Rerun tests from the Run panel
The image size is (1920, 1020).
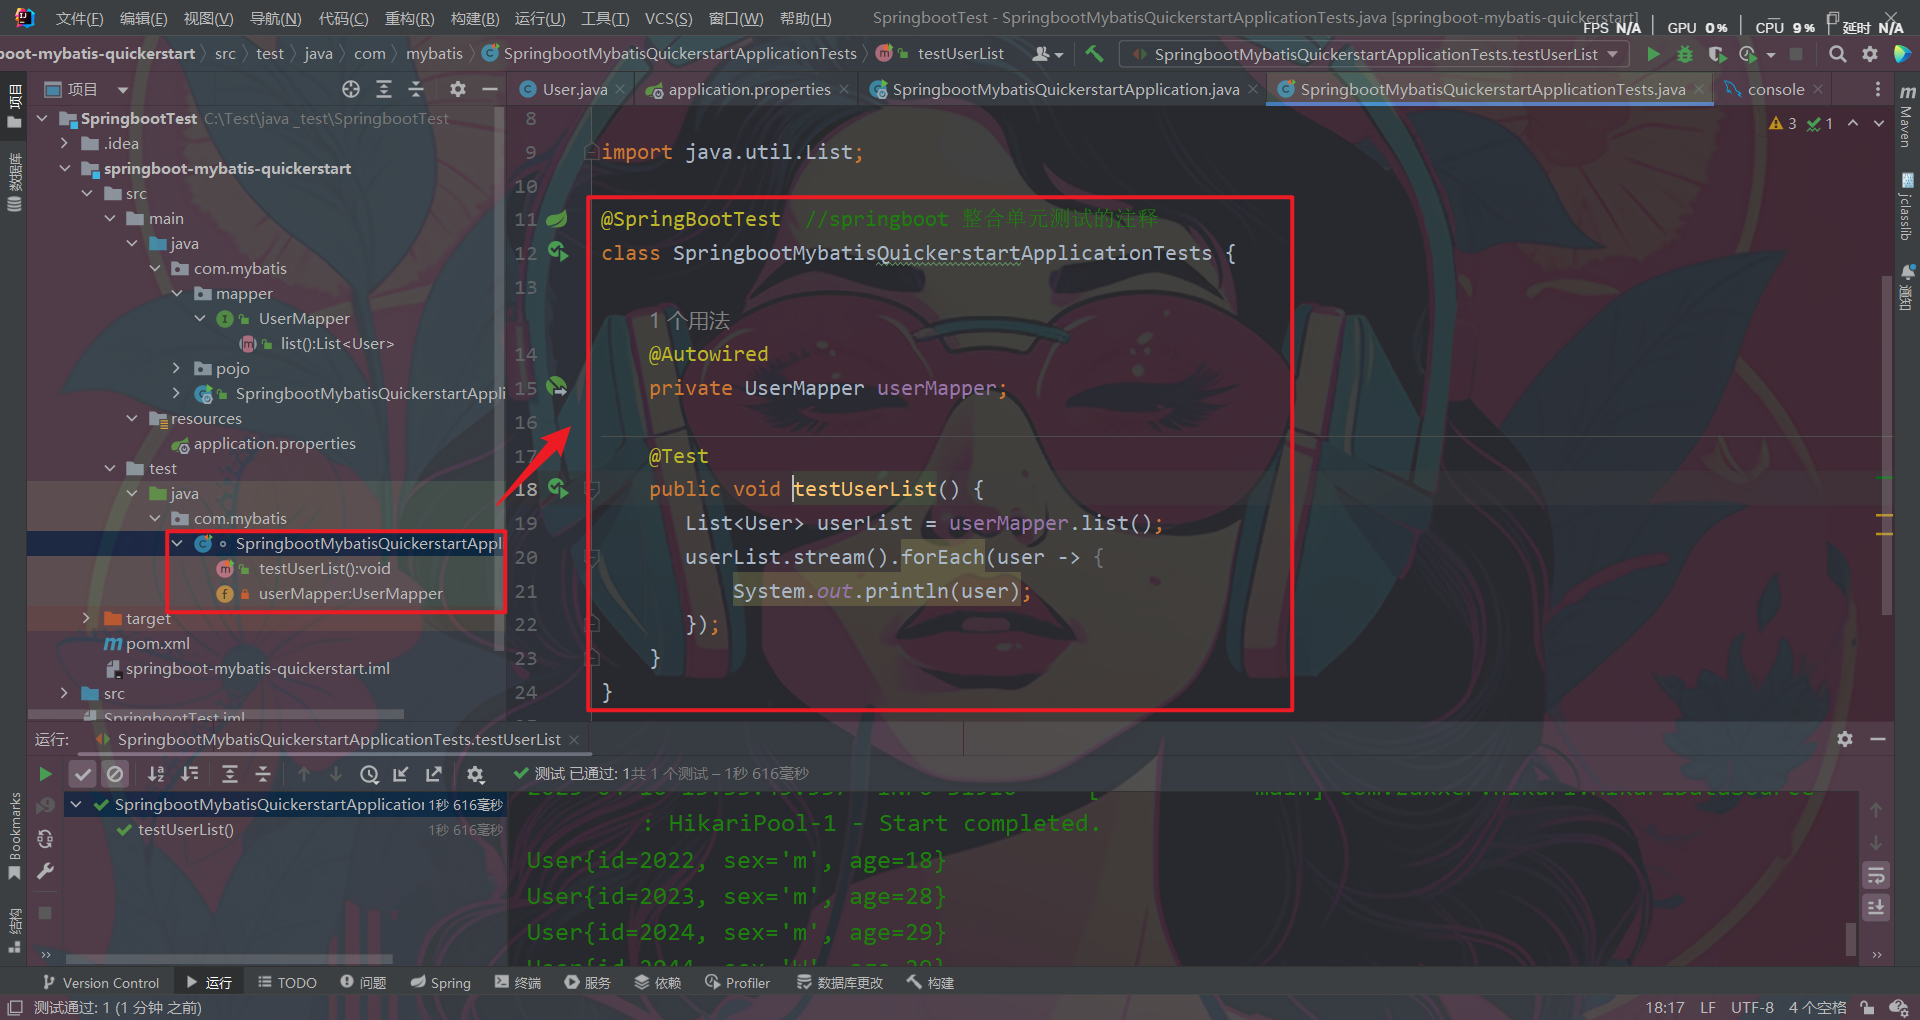pos(45,774)
